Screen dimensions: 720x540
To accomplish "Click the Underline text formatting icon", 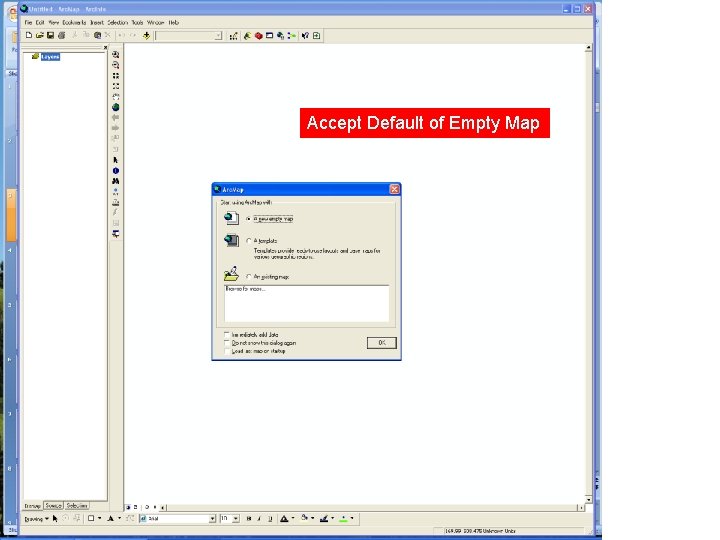I will pos(270,518).
